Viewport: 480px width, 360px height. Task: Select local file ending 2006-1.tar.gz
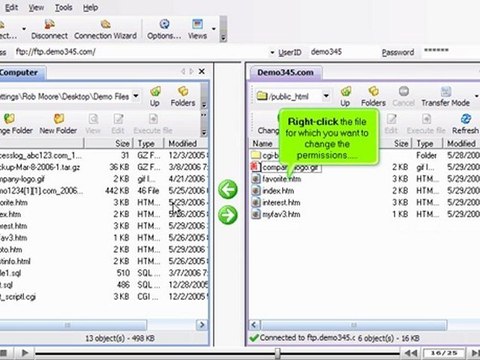coord(40,167)
